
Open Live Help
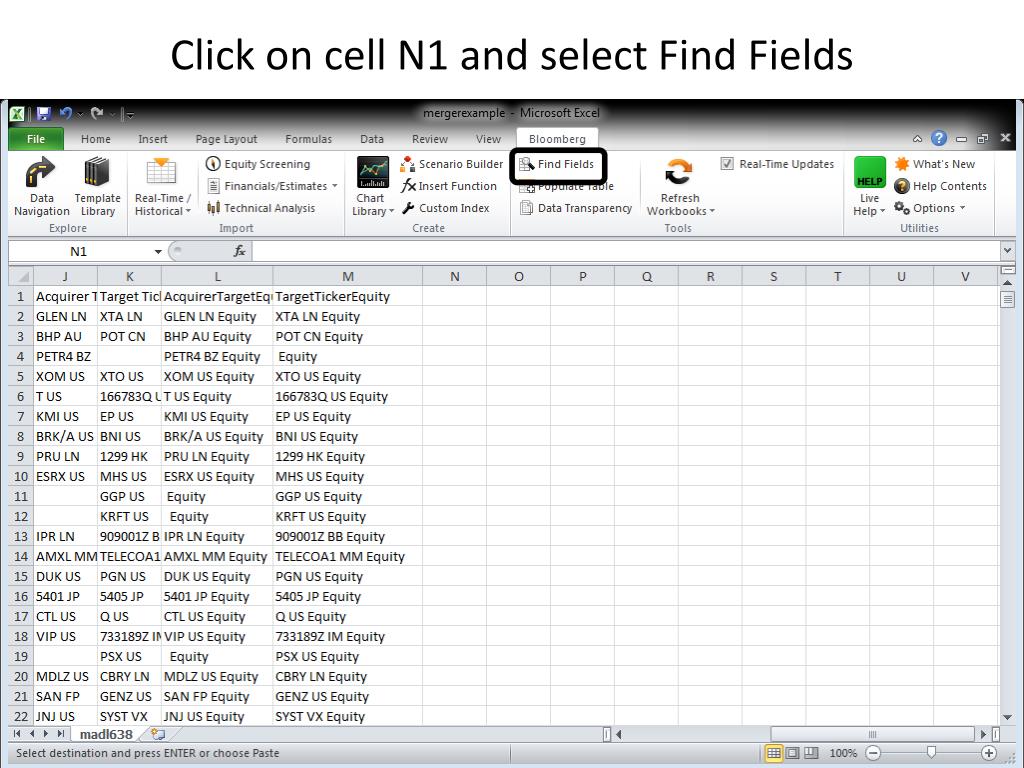[869, 187]
